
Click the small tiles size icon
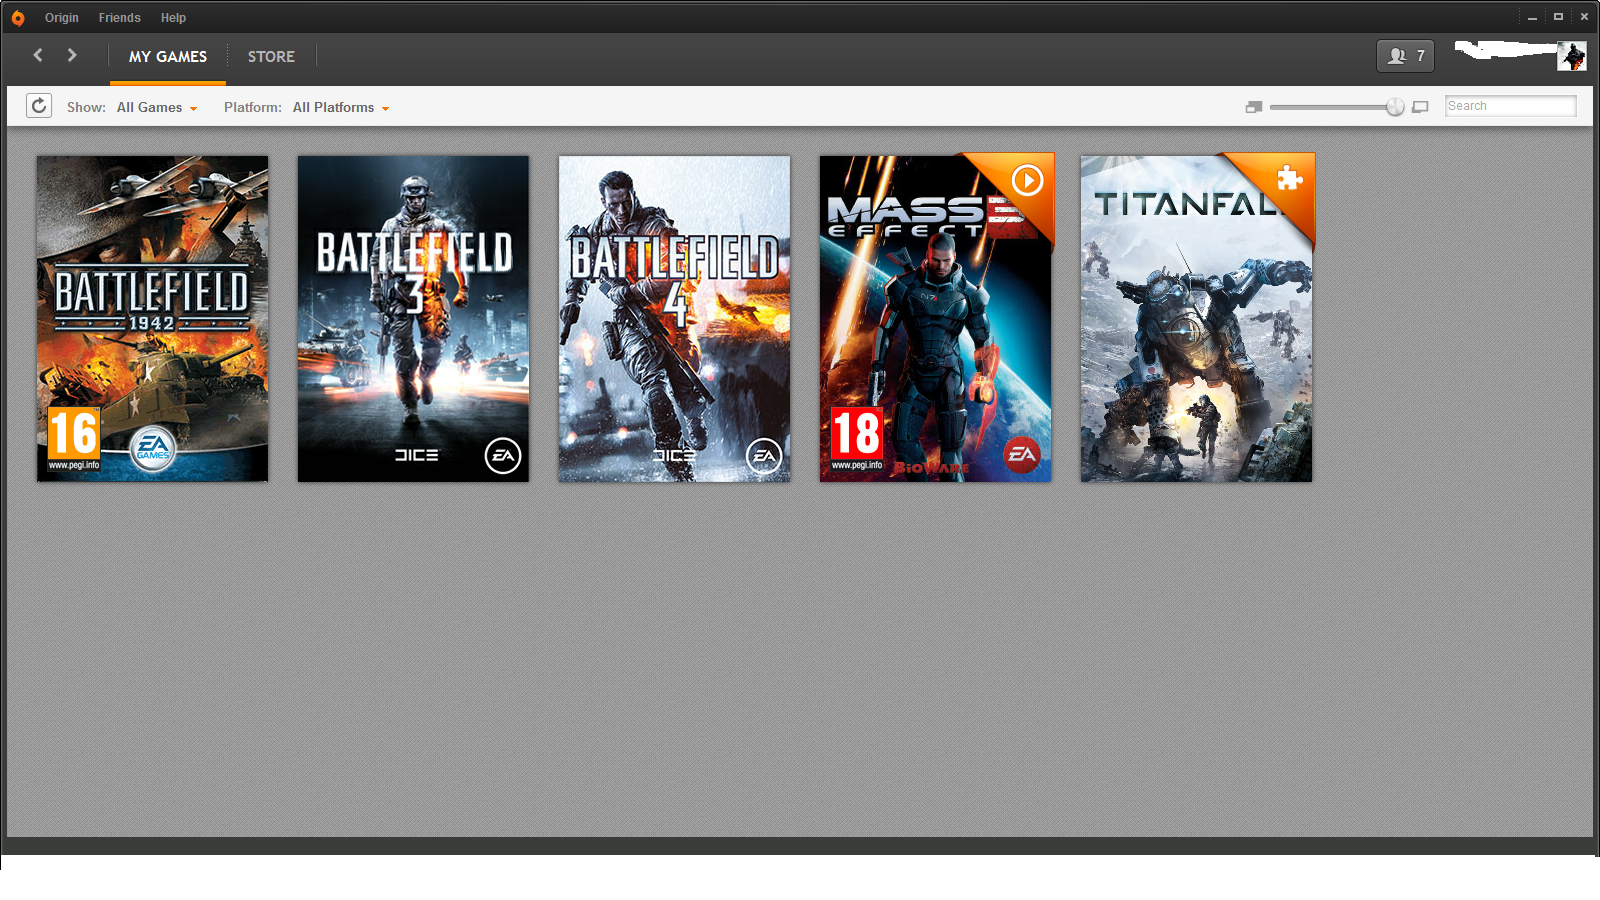1254,107
